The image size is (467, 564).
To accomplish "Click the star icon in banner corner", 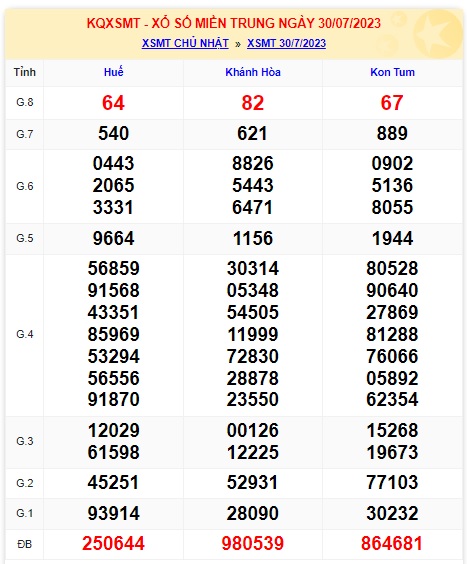I will point(437,34).
